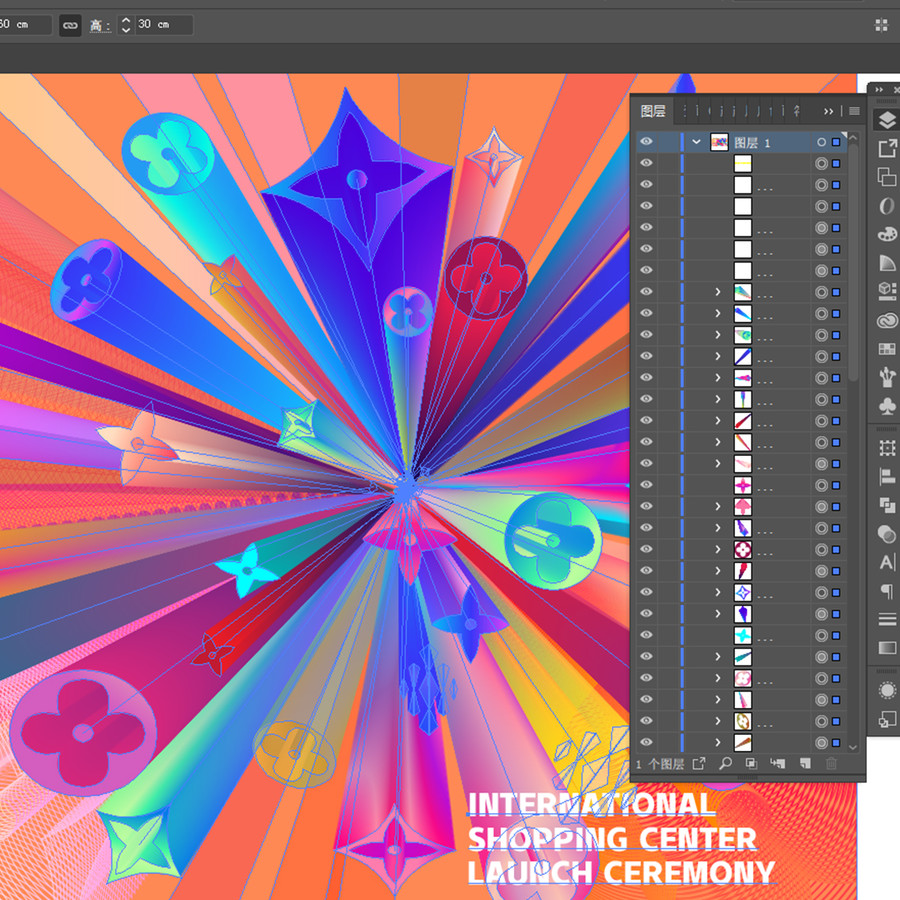Click the target circle of the cyan star sublayer
The width and height of the screenshot is (900, 900).
821,635
